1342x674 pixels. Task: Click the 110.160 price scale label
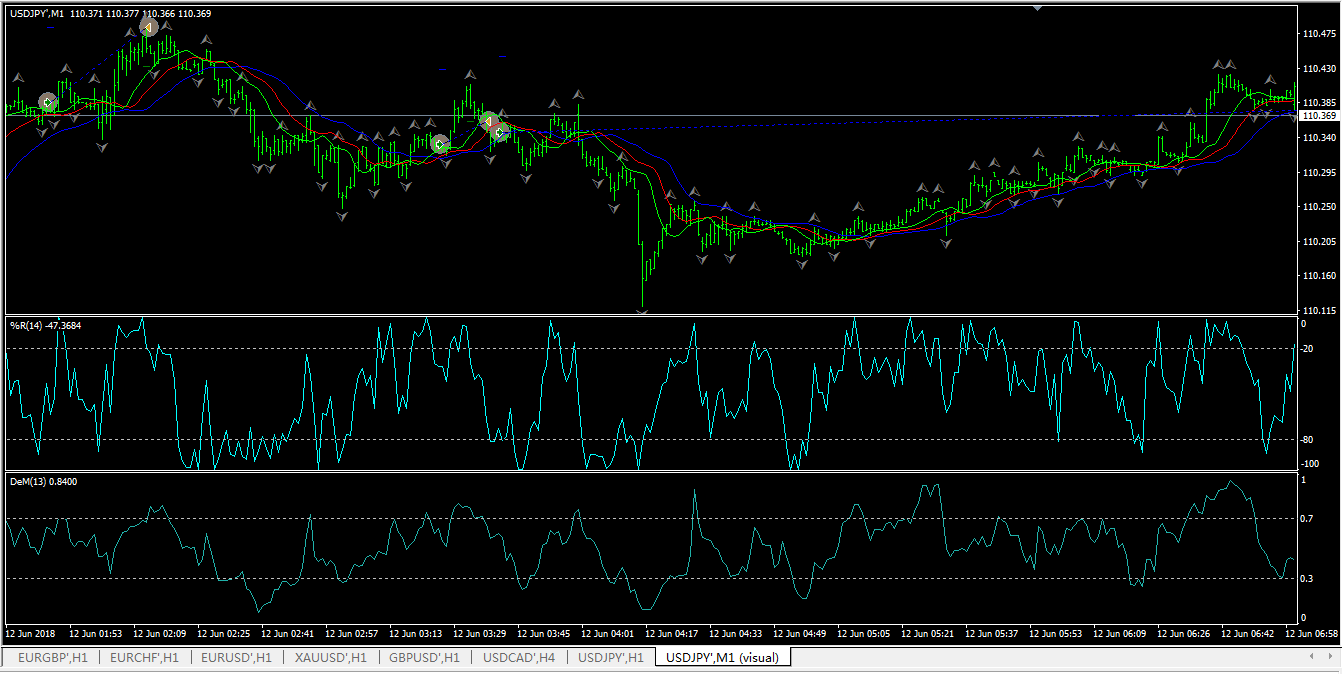(x=1319, y=276)
